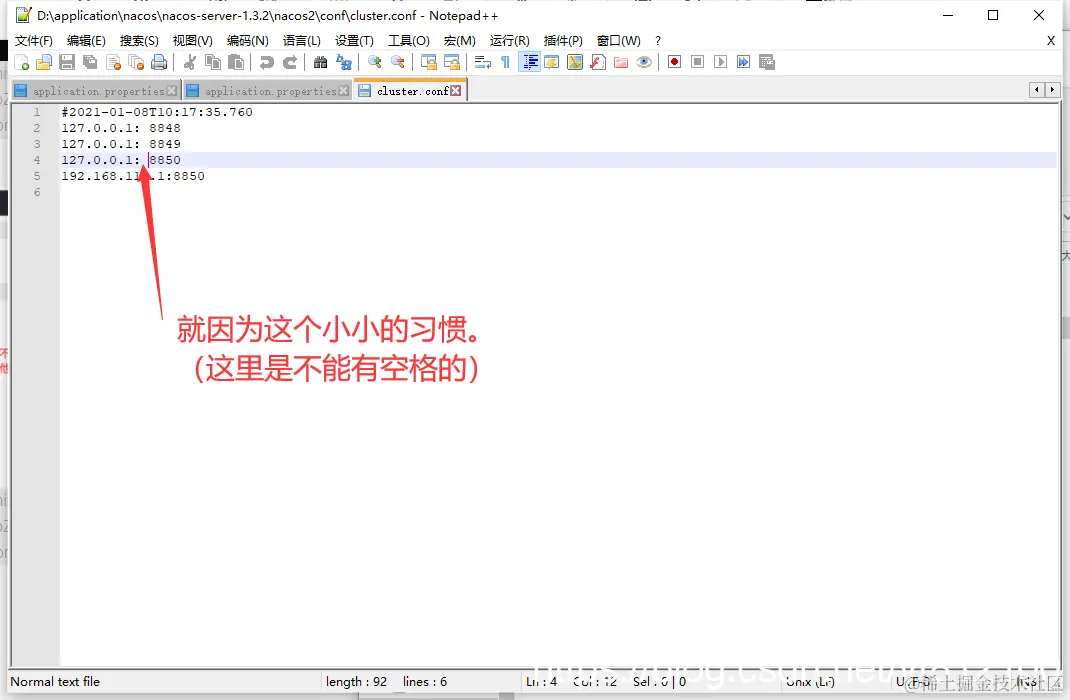Open the 插件 plugins menu
Viewport: 1070px width, 700px height.
[x=562, y=41]
